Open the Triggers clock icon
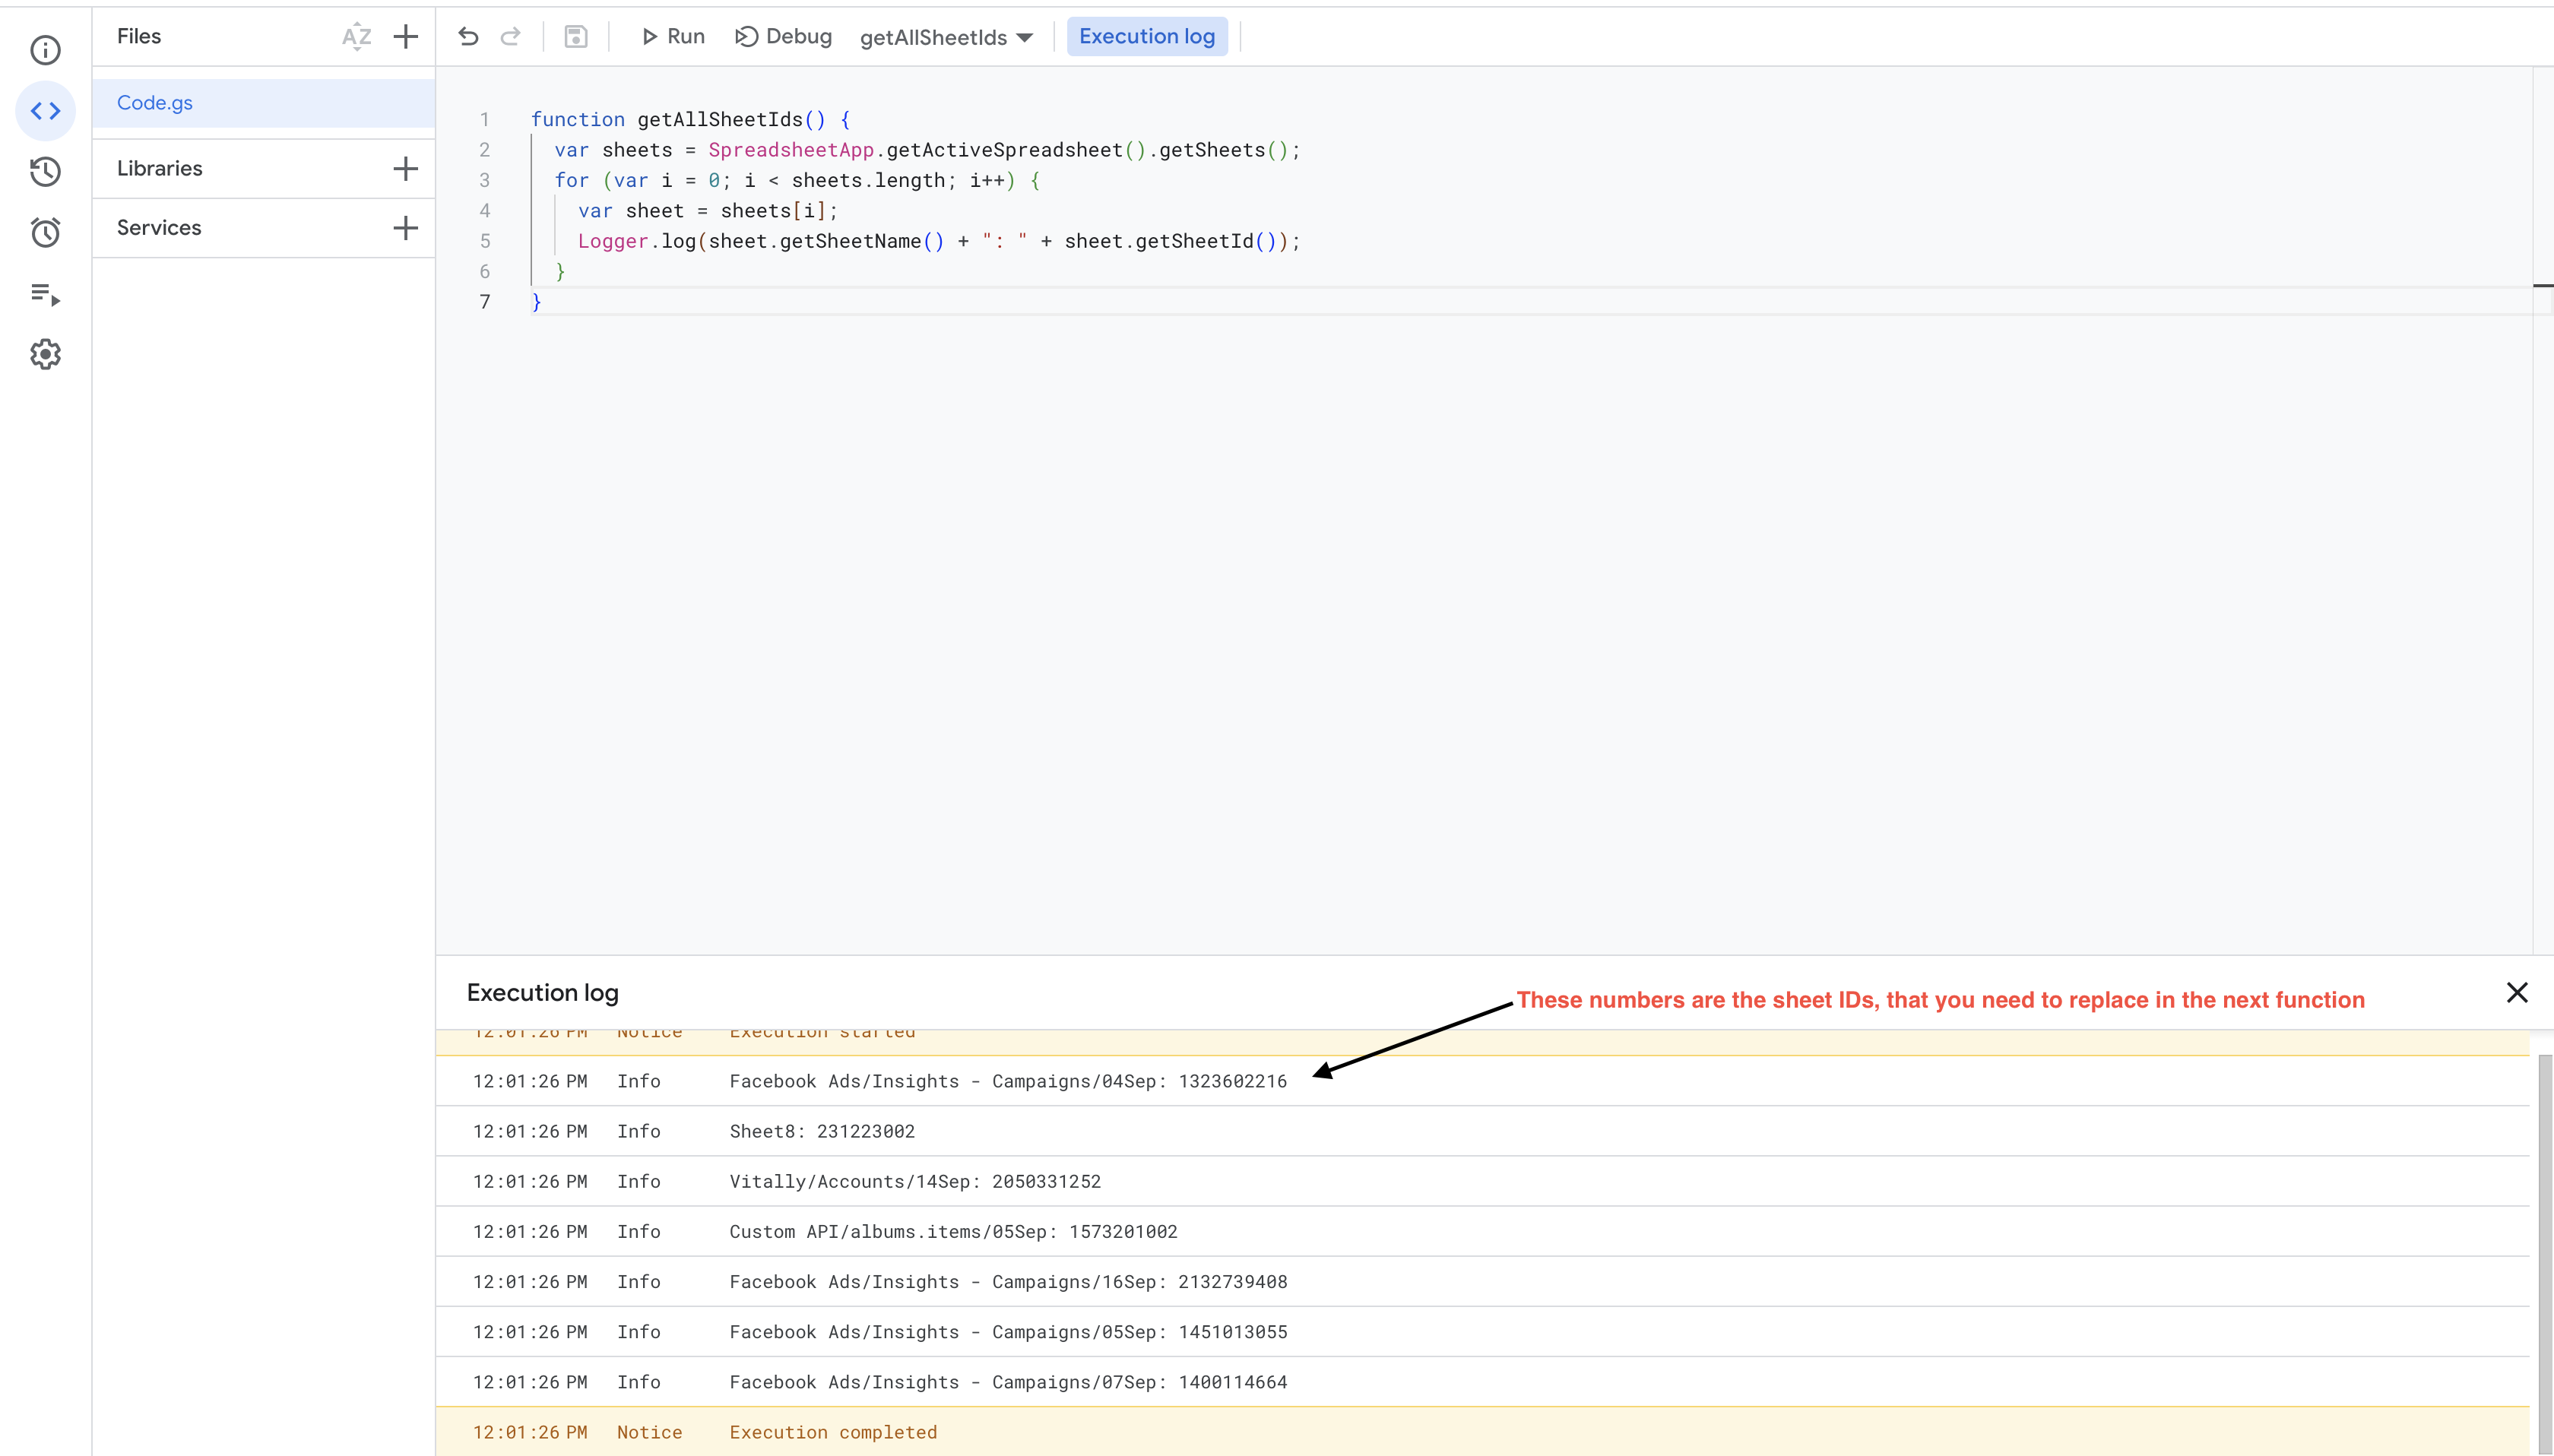 click(45, 233)
